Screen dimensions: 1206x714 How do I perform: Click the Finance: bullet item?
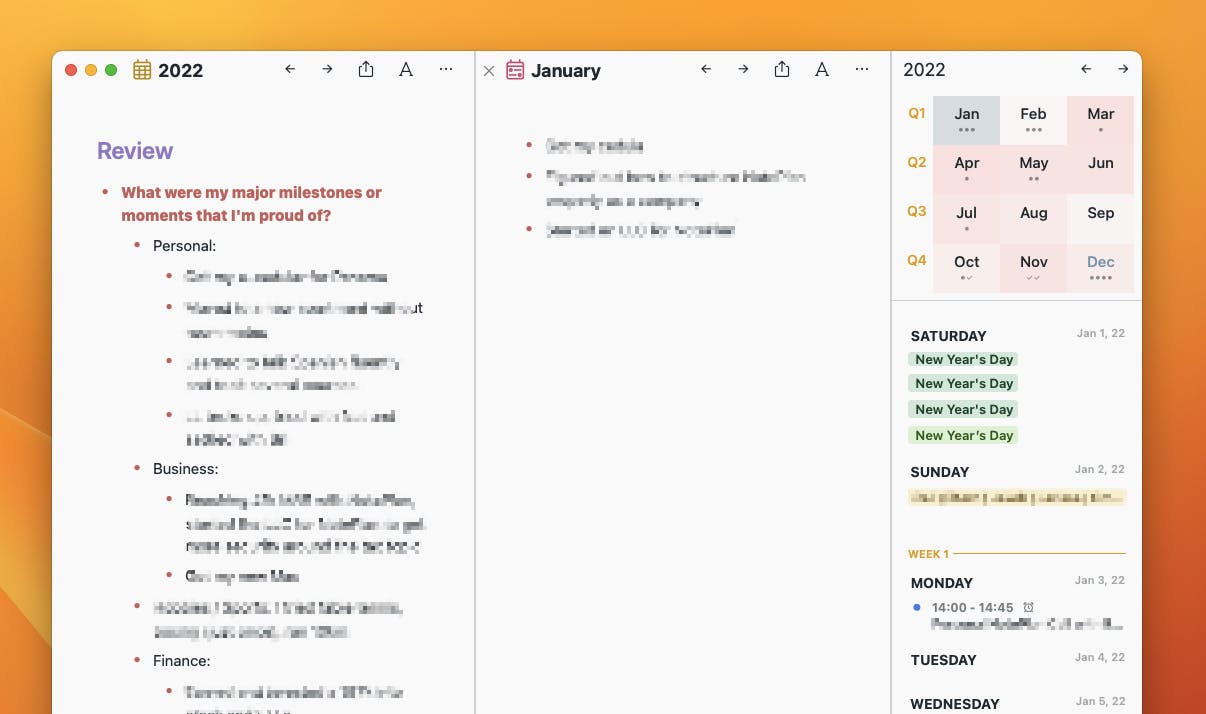[x=182, y=661]
